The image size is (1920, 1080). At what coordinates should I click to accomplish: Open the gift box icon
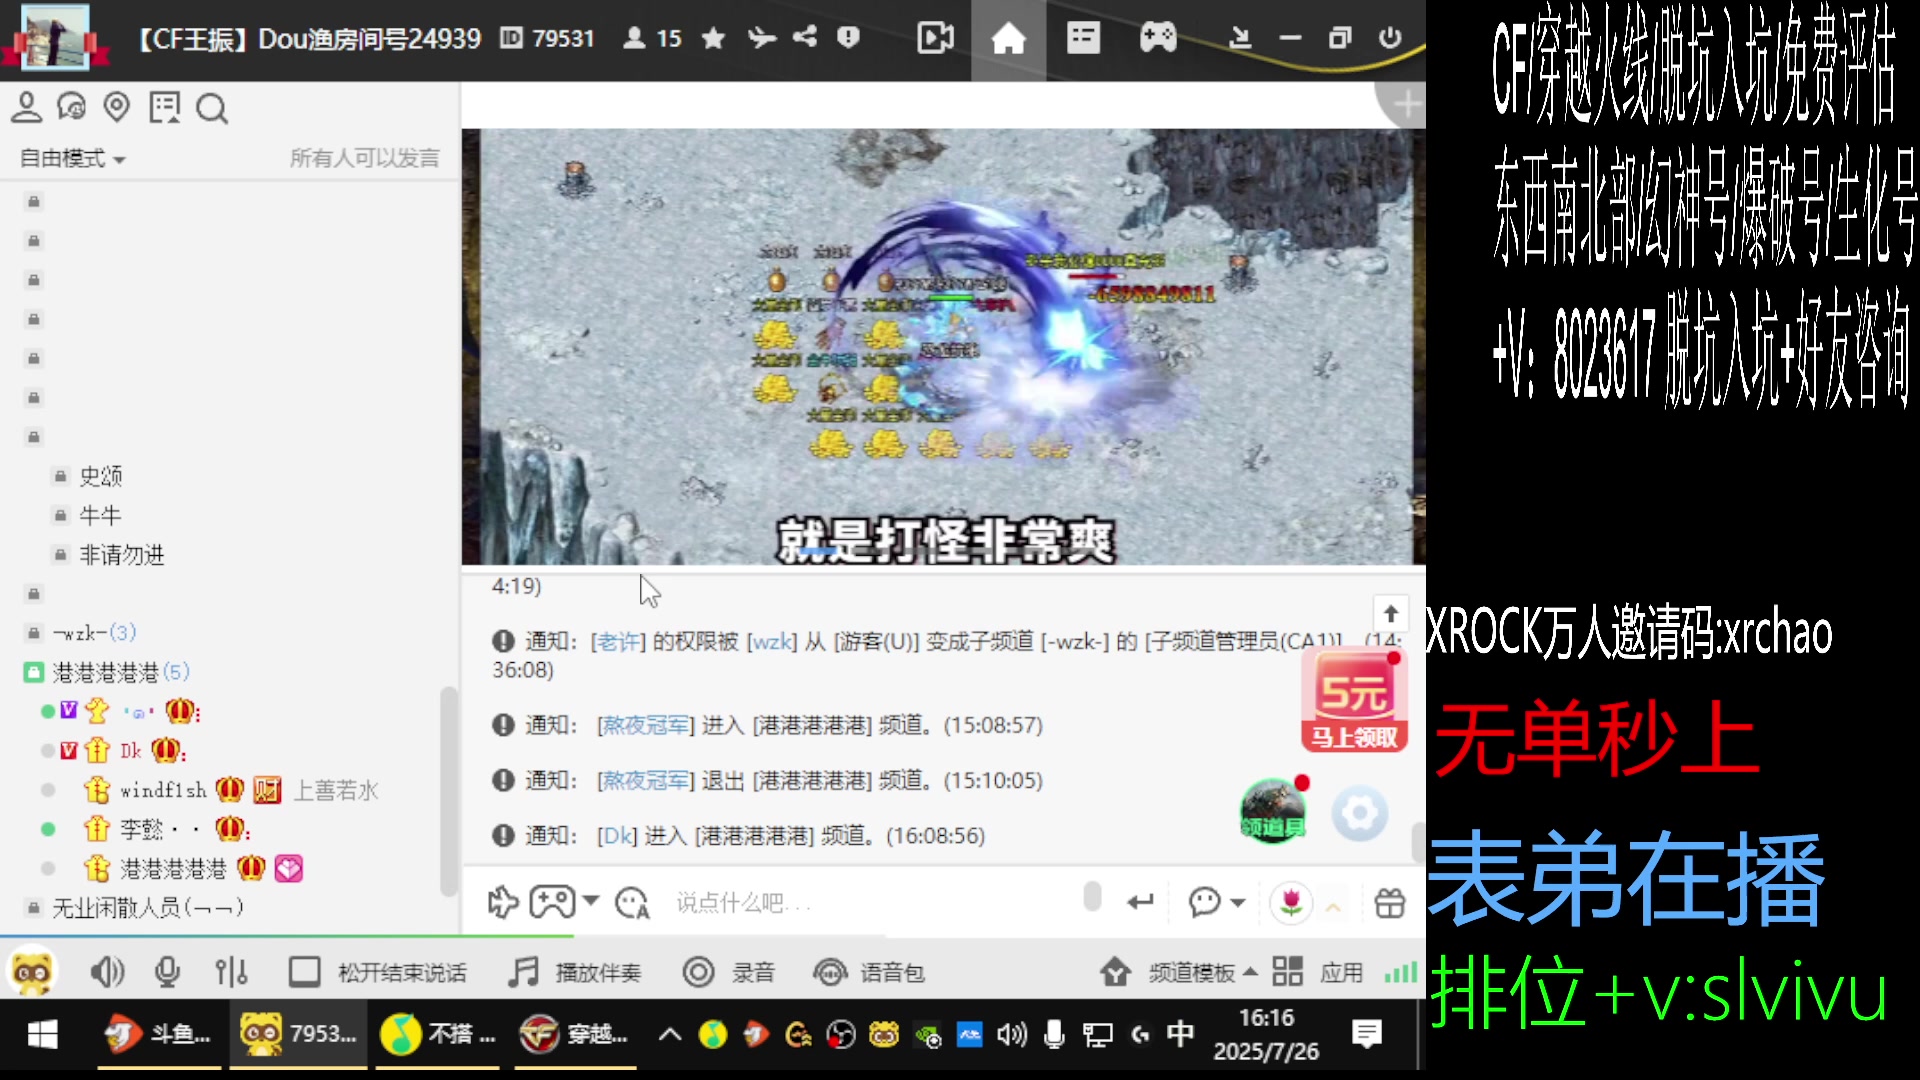pos(1390,903)
